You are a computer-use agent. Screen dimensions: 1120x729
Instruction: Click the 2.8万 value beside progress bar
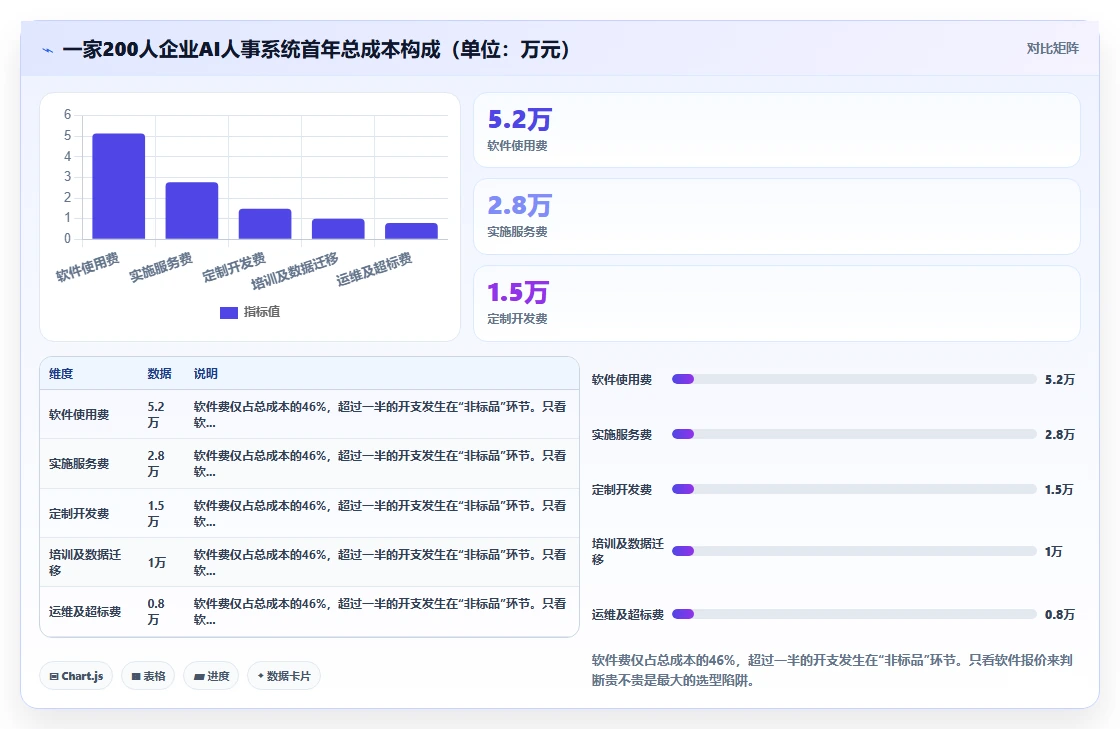(1059, 435)
